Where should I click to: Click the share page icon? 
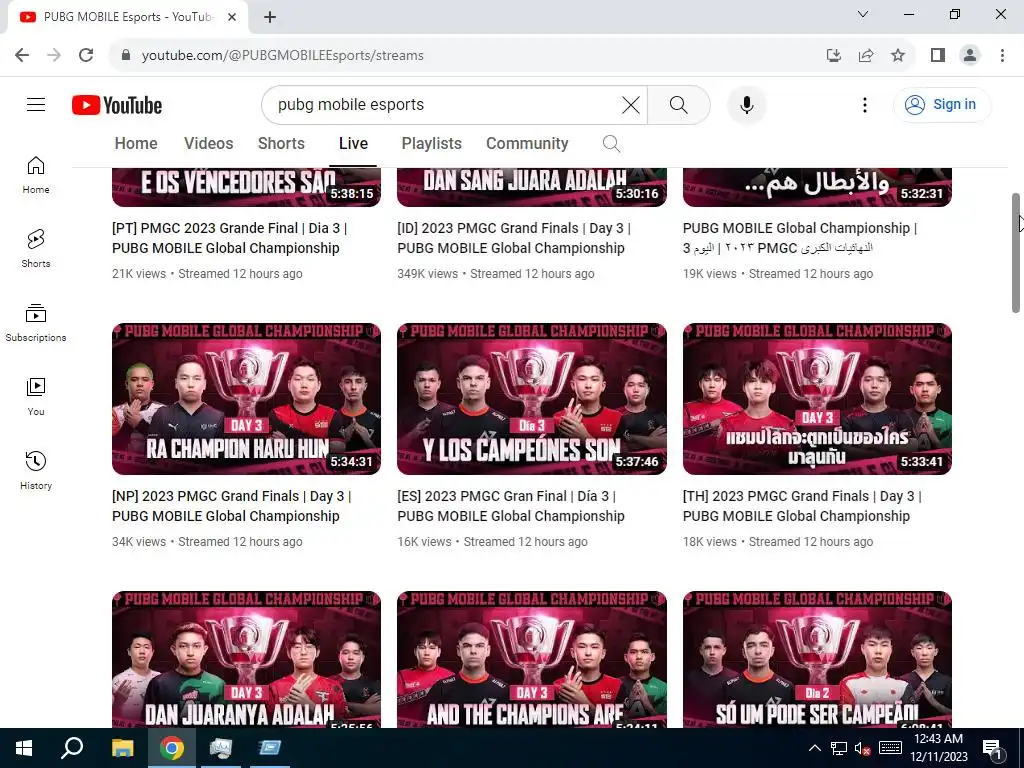(866, 55)
